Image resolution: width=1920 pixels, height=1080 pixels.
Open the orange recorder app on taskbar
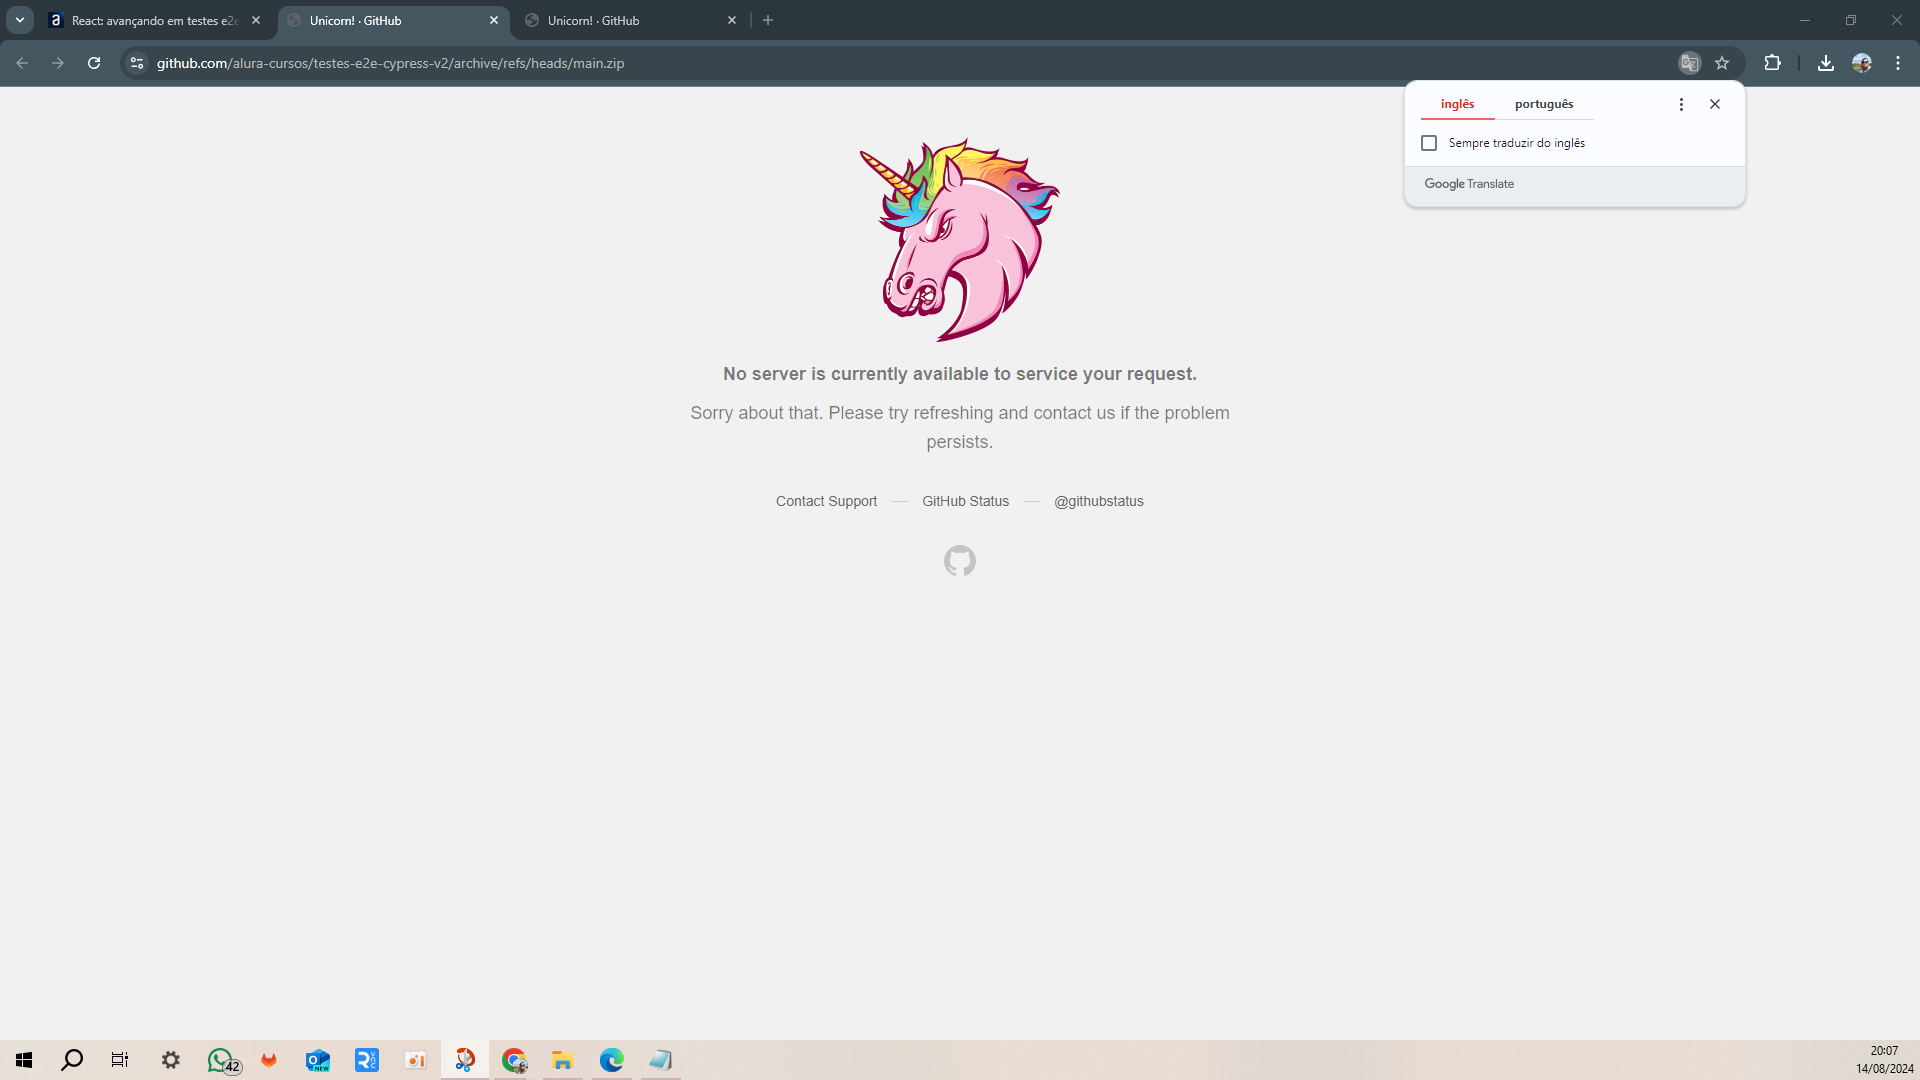(416, 1060)
